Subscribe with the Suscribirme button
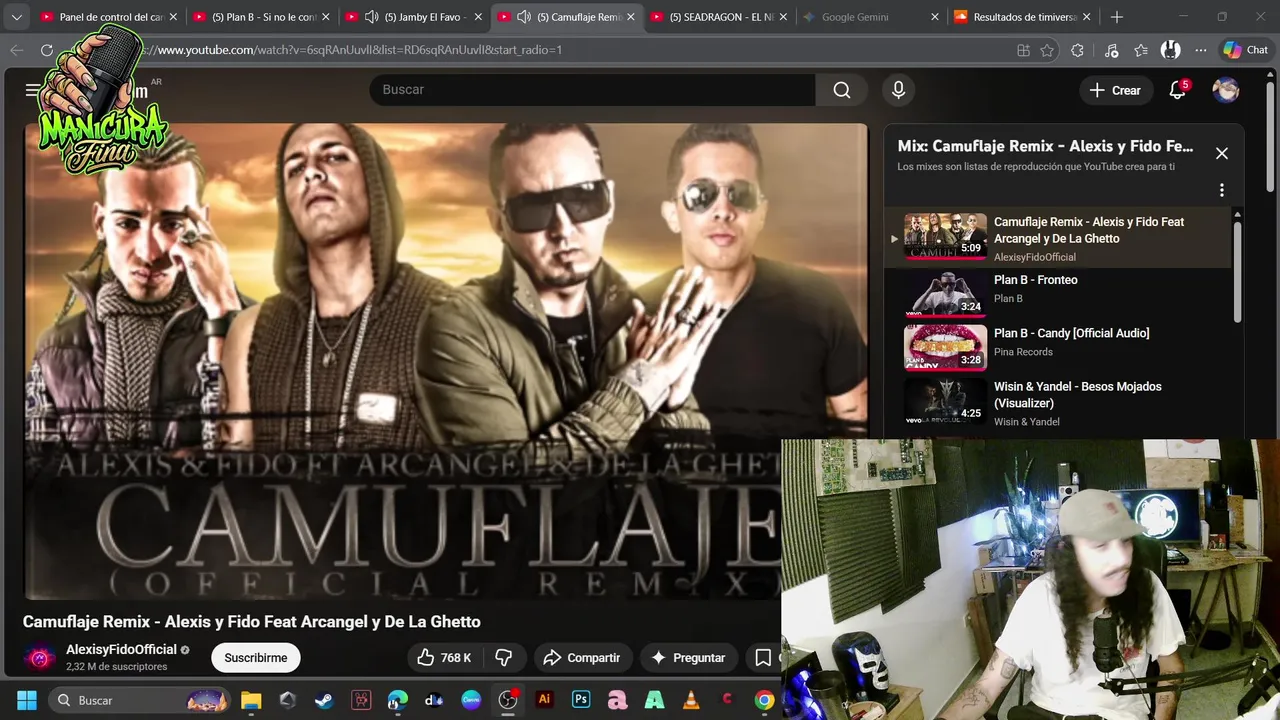Viewport: 1280px width, 720px height. 256,657
